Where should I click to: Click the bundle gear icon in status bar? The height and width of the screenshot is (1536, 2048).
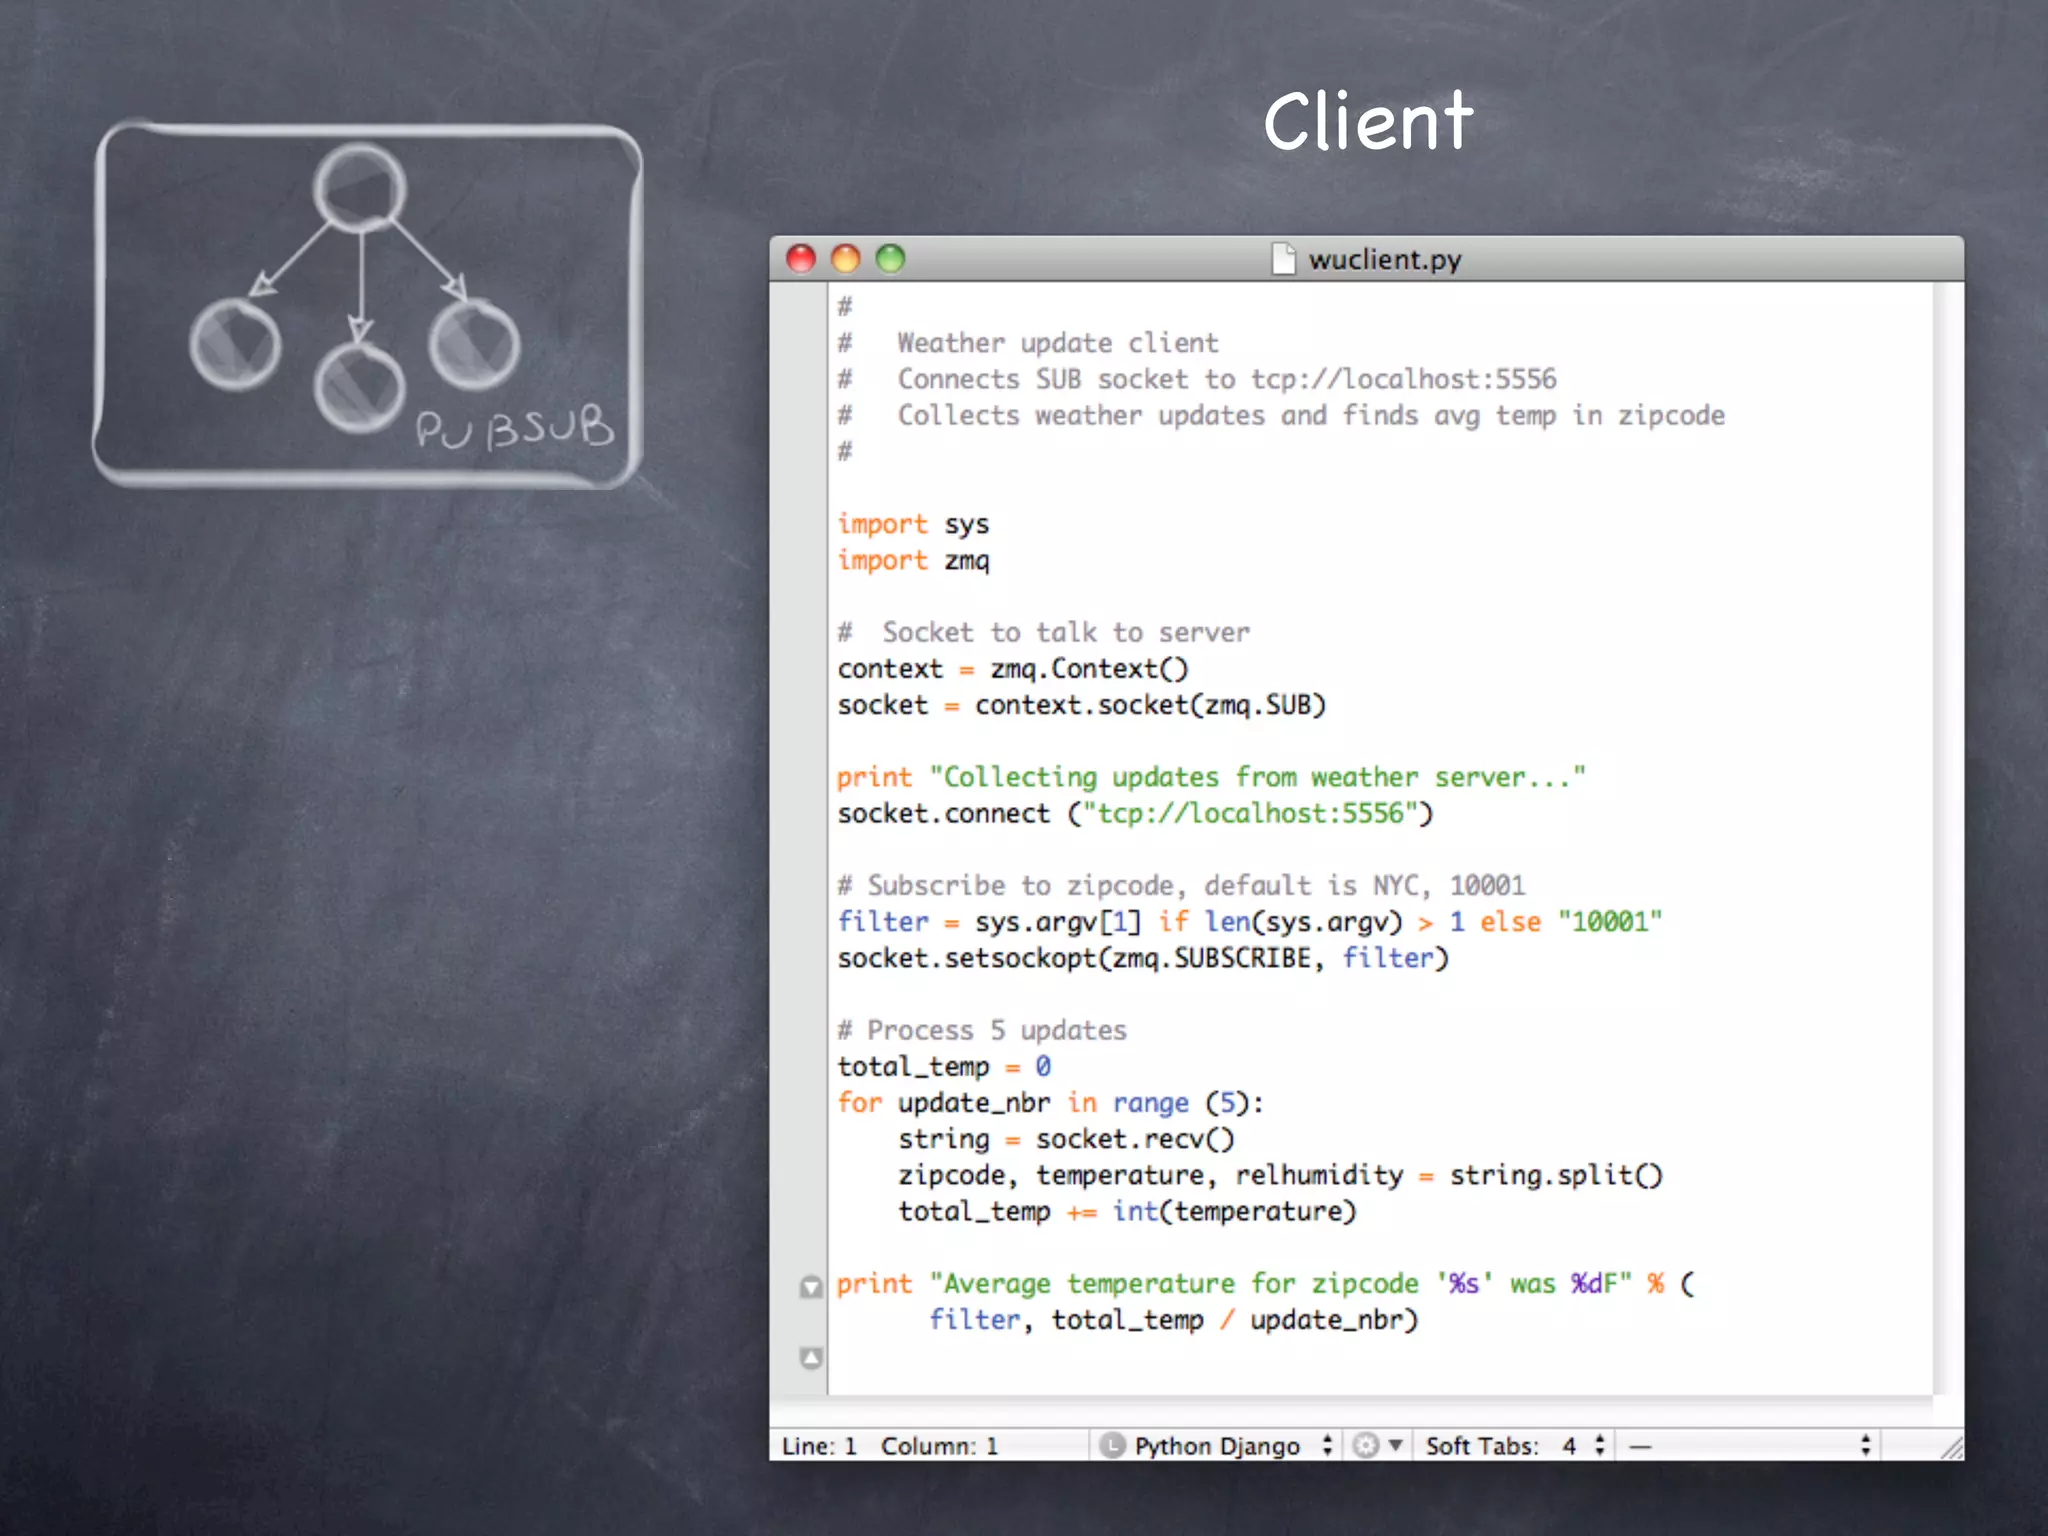[1365, 1445]
